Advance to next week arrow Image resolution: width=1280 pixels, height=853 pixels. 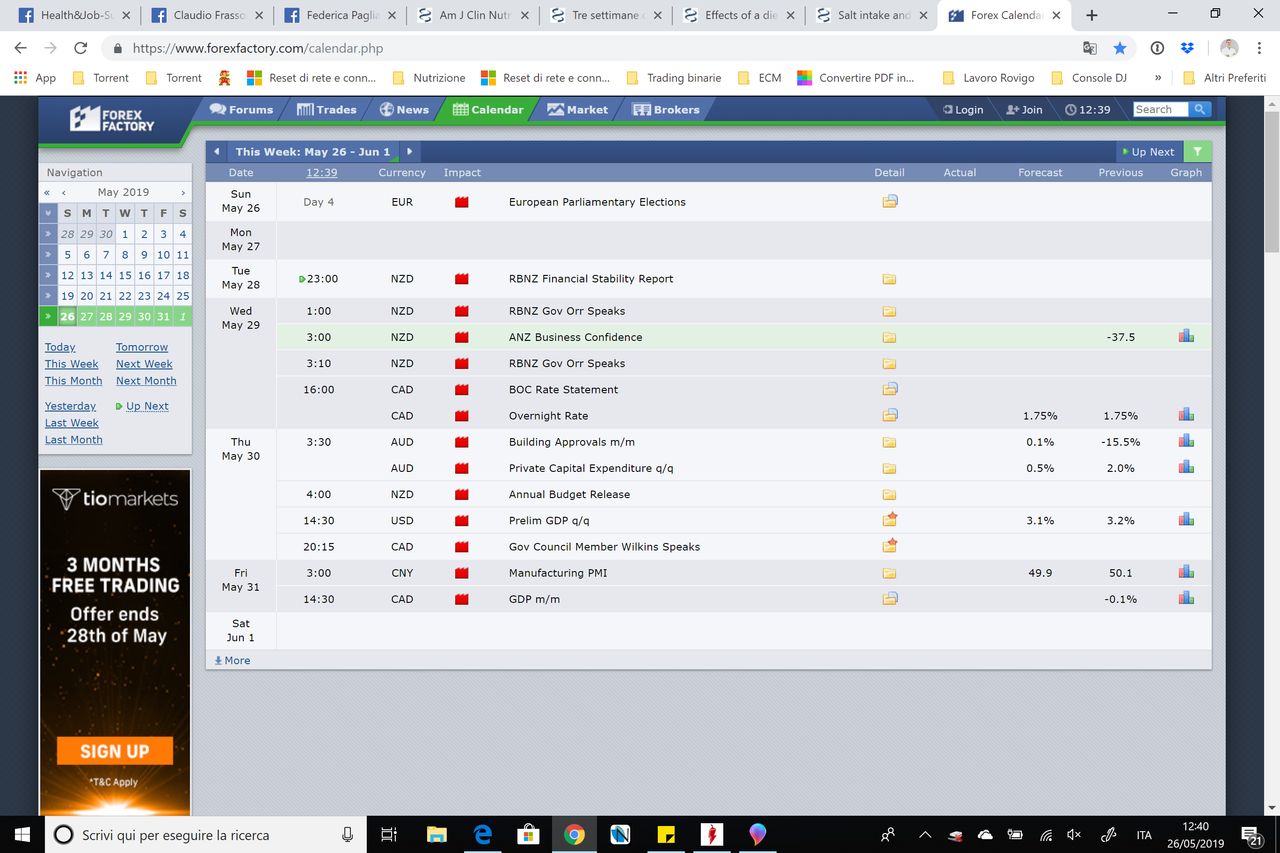(x=409, y=152)
